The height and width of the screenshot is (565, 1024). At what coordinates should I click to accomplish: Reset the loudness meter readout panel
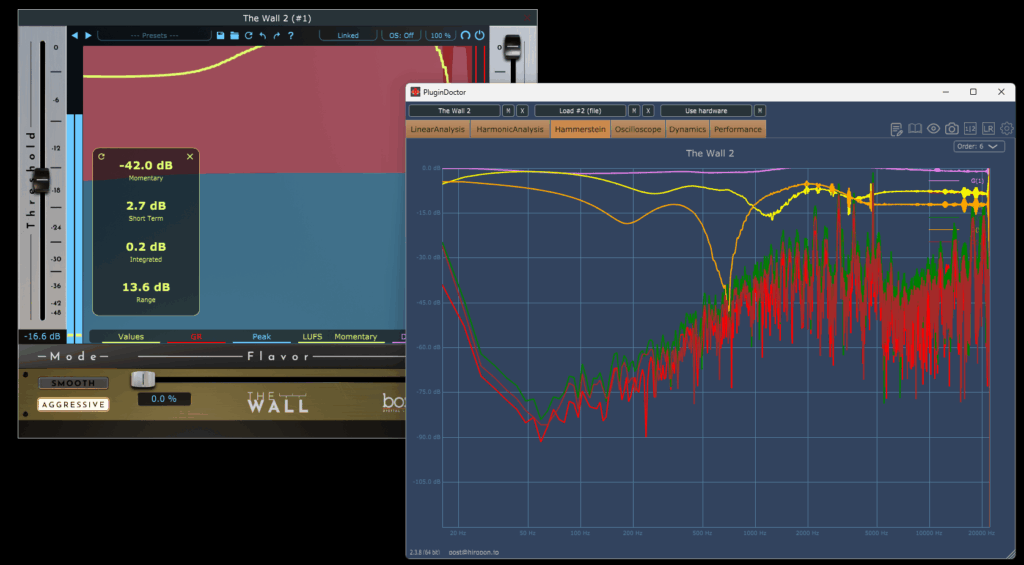(101, 157)
